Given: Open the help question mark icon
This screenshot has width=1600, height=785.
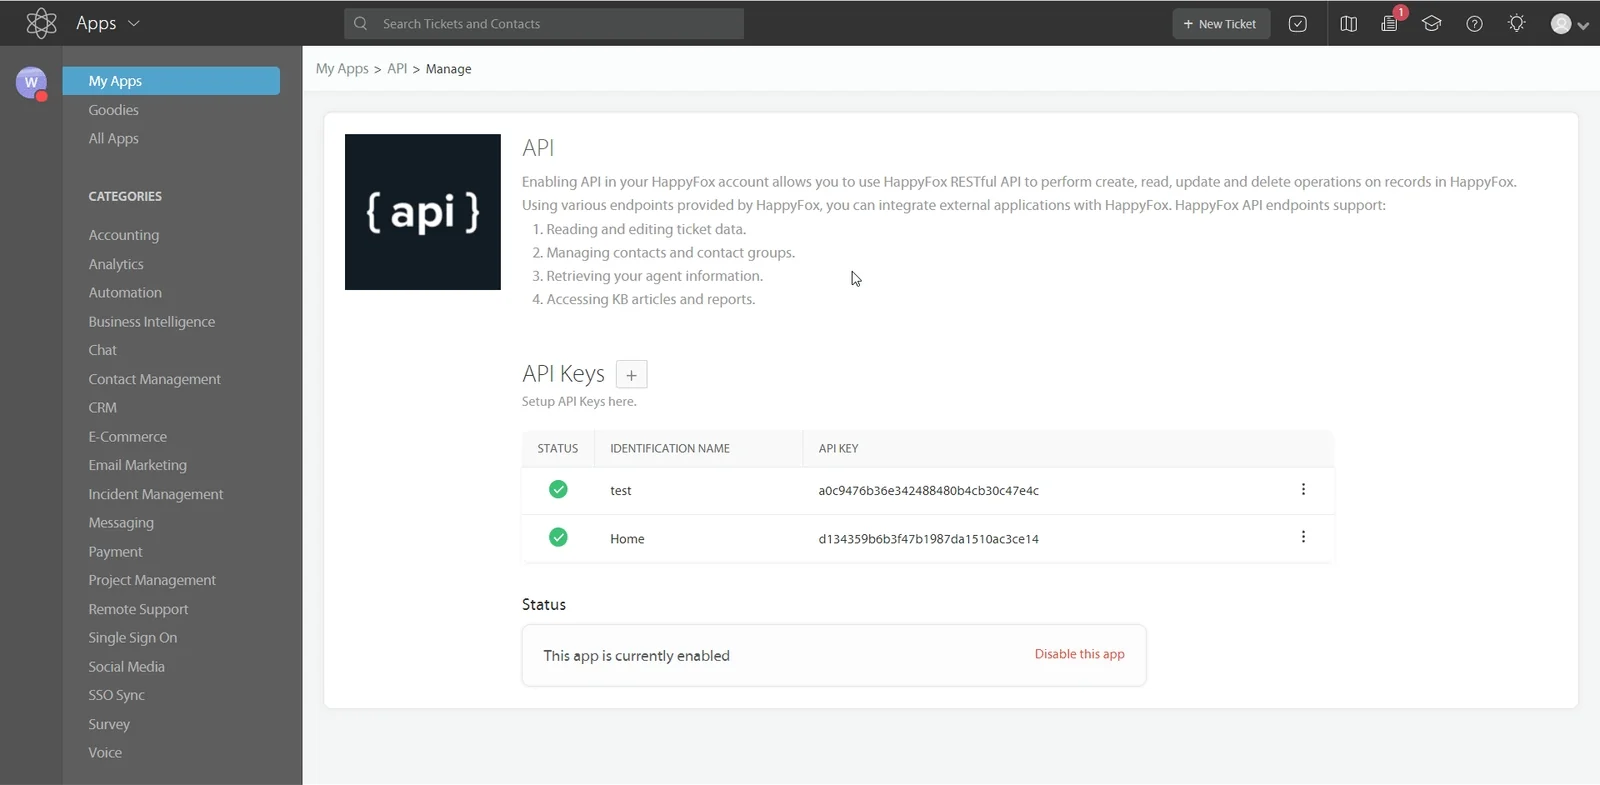Looking at the screenshot, I should [x=1474, y=24].
